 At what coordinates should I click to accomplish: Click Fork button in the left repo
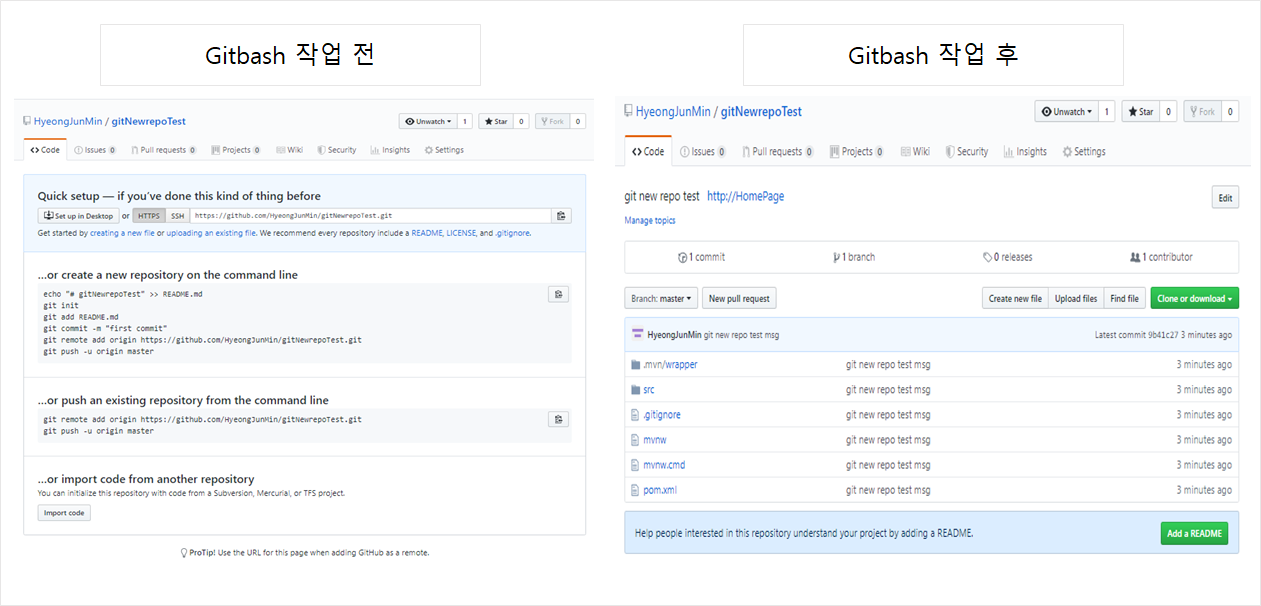tap(551, 121)
